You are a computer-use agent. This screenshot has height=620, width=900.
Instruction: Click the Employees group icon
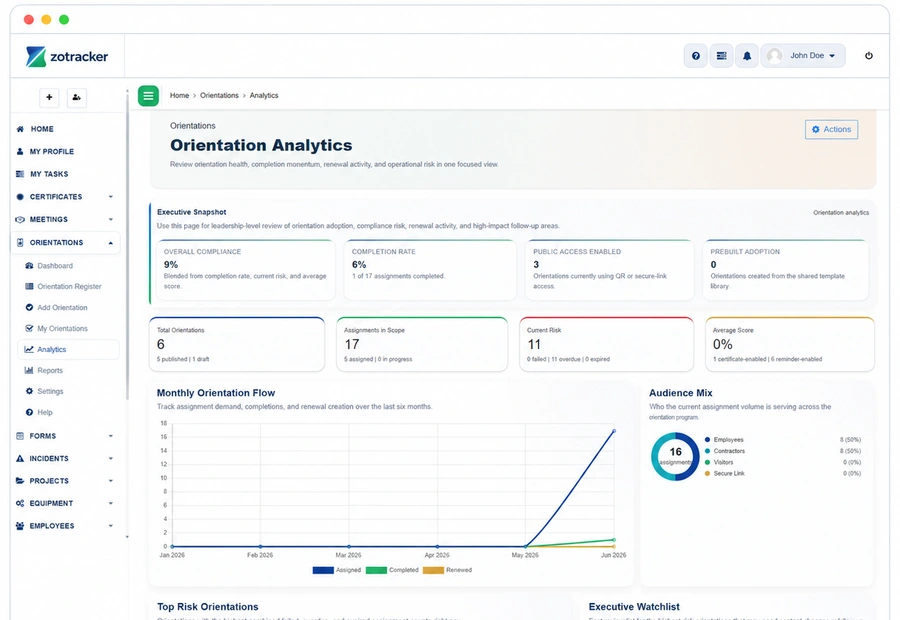click(20, 525)
